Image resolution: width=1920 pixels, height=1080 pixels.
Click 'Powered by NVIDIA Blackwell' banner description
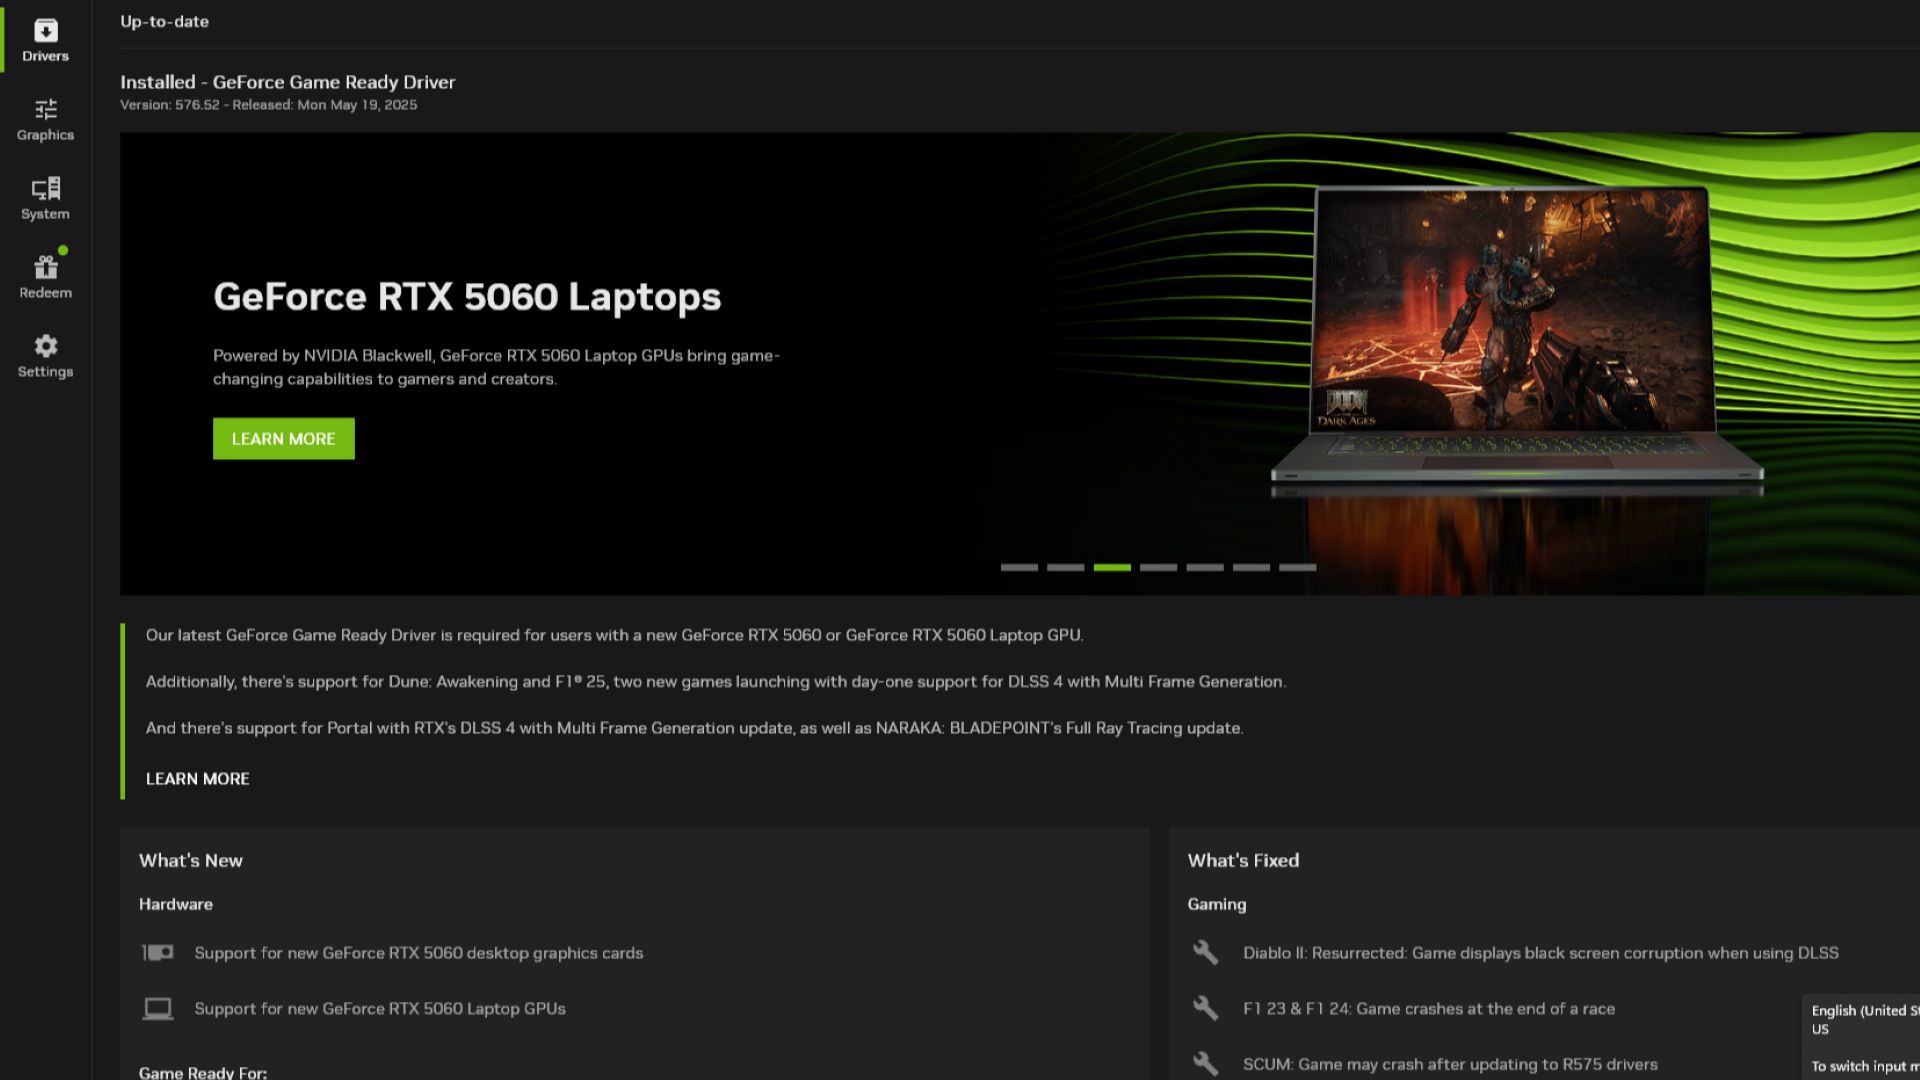click(496, 367)
